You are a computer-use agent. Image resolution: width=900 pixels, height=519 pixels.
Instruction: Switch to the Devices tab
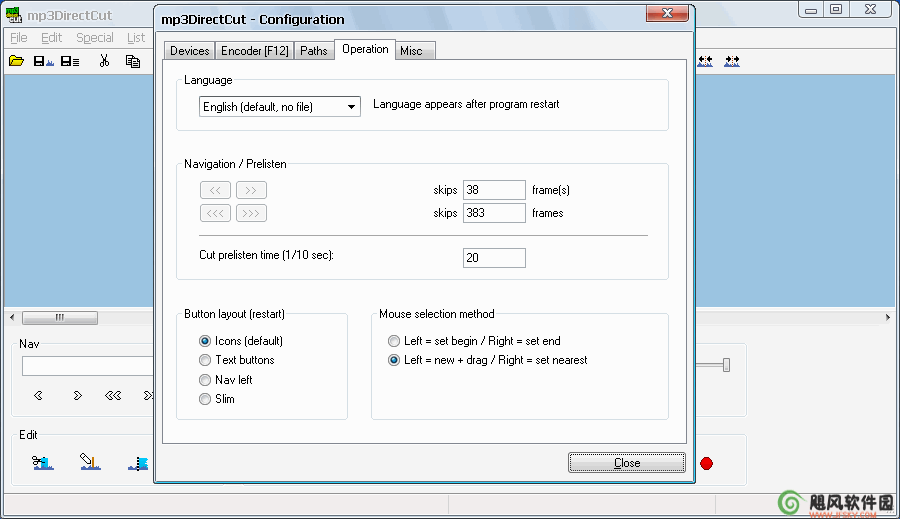tap(189, 51)
